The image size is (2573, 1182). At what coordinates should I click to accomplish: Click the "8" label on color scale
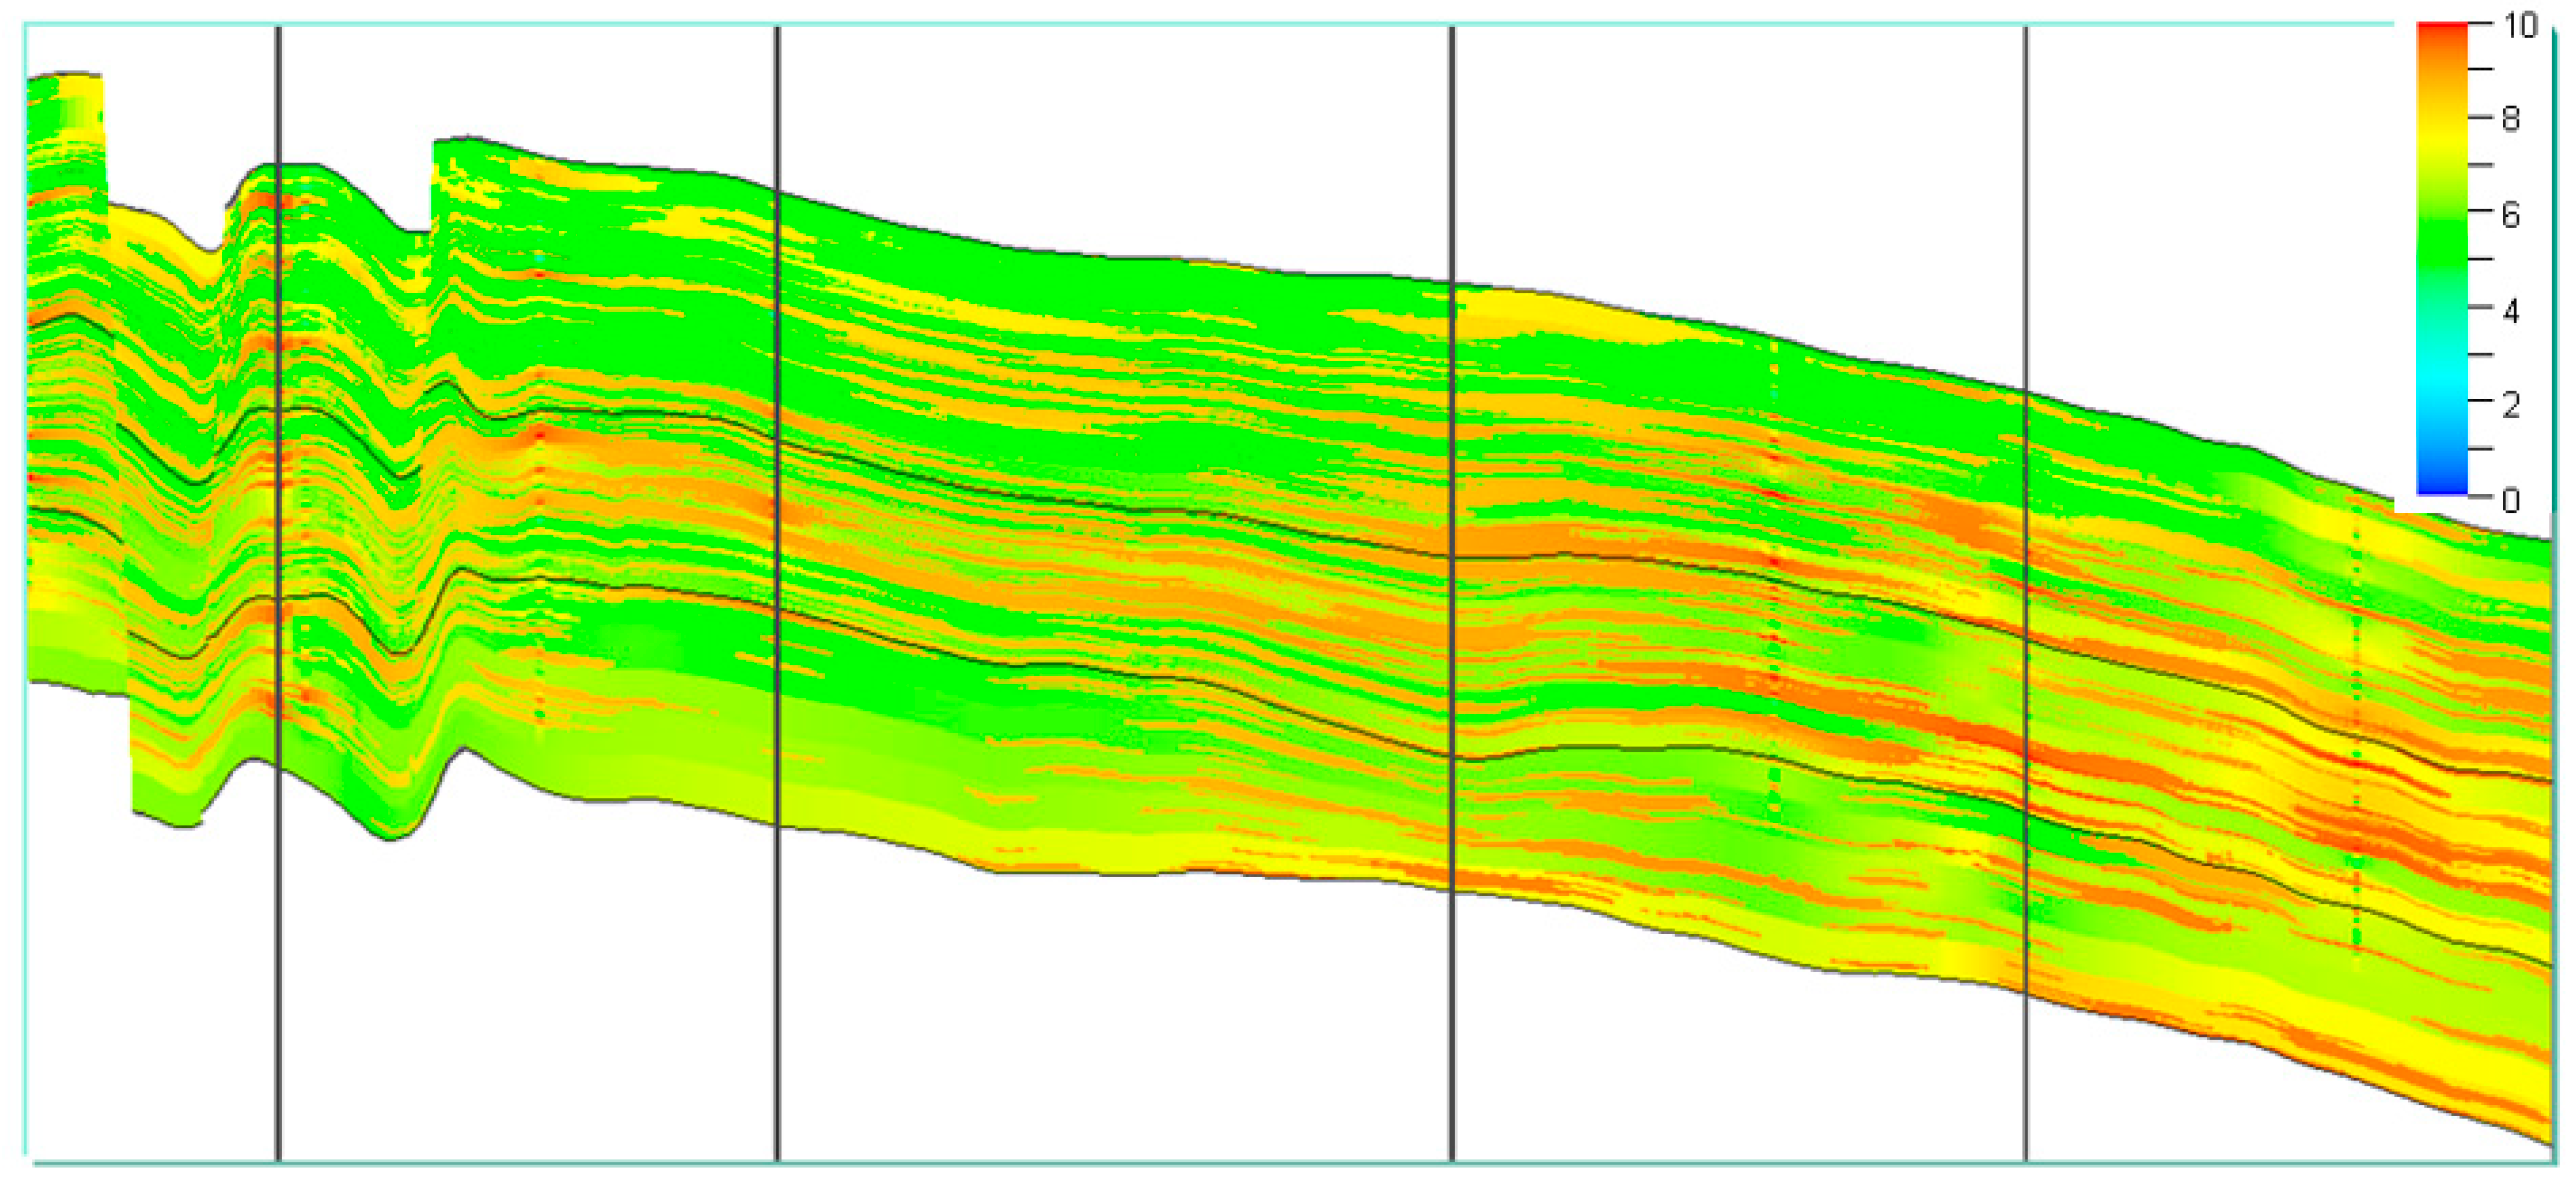pyautogui.click(x=2510, y=119)
